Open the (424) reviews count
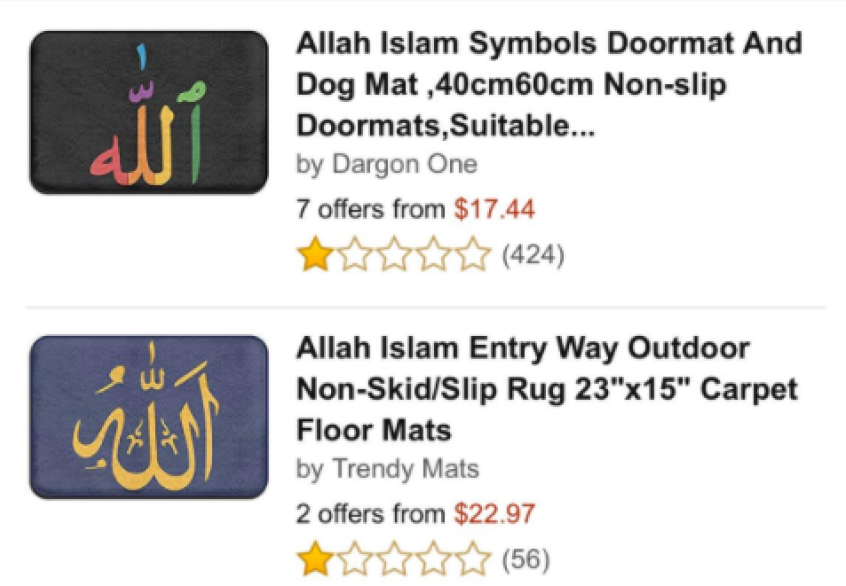846x586 pixels. [532, 256]
